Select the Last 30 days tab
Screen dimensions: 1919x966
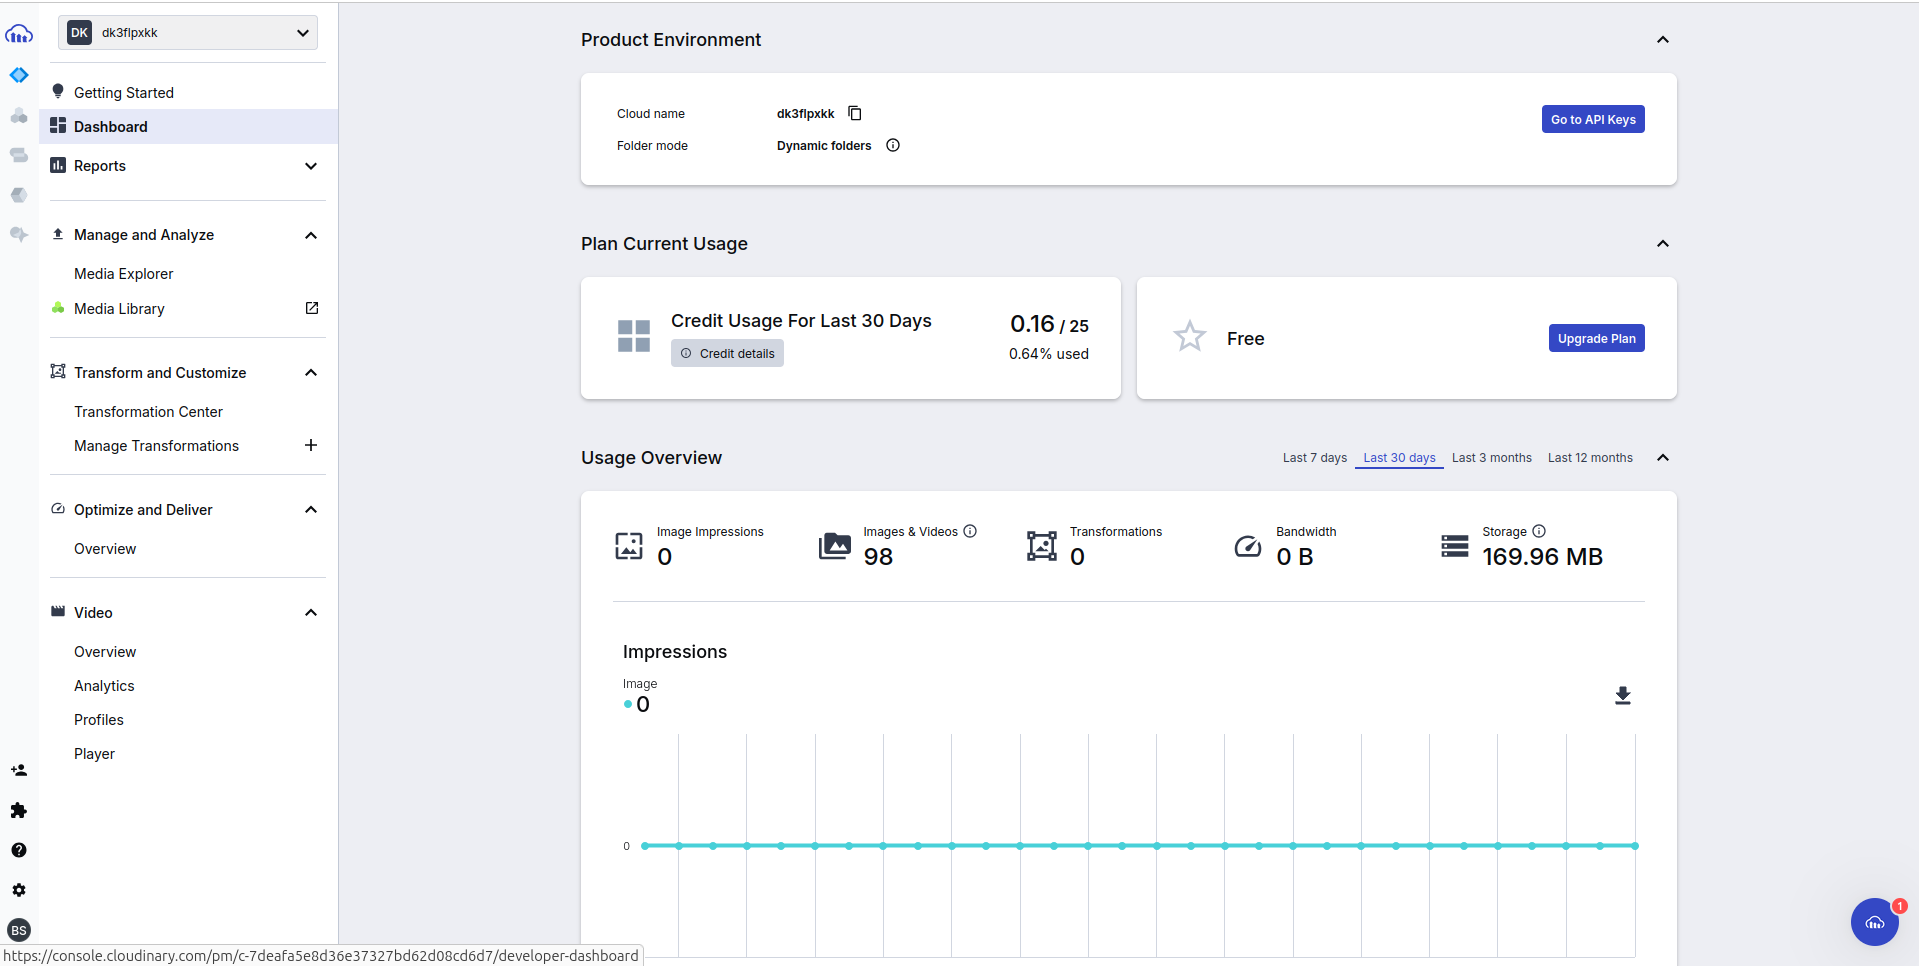point(1399,458)
